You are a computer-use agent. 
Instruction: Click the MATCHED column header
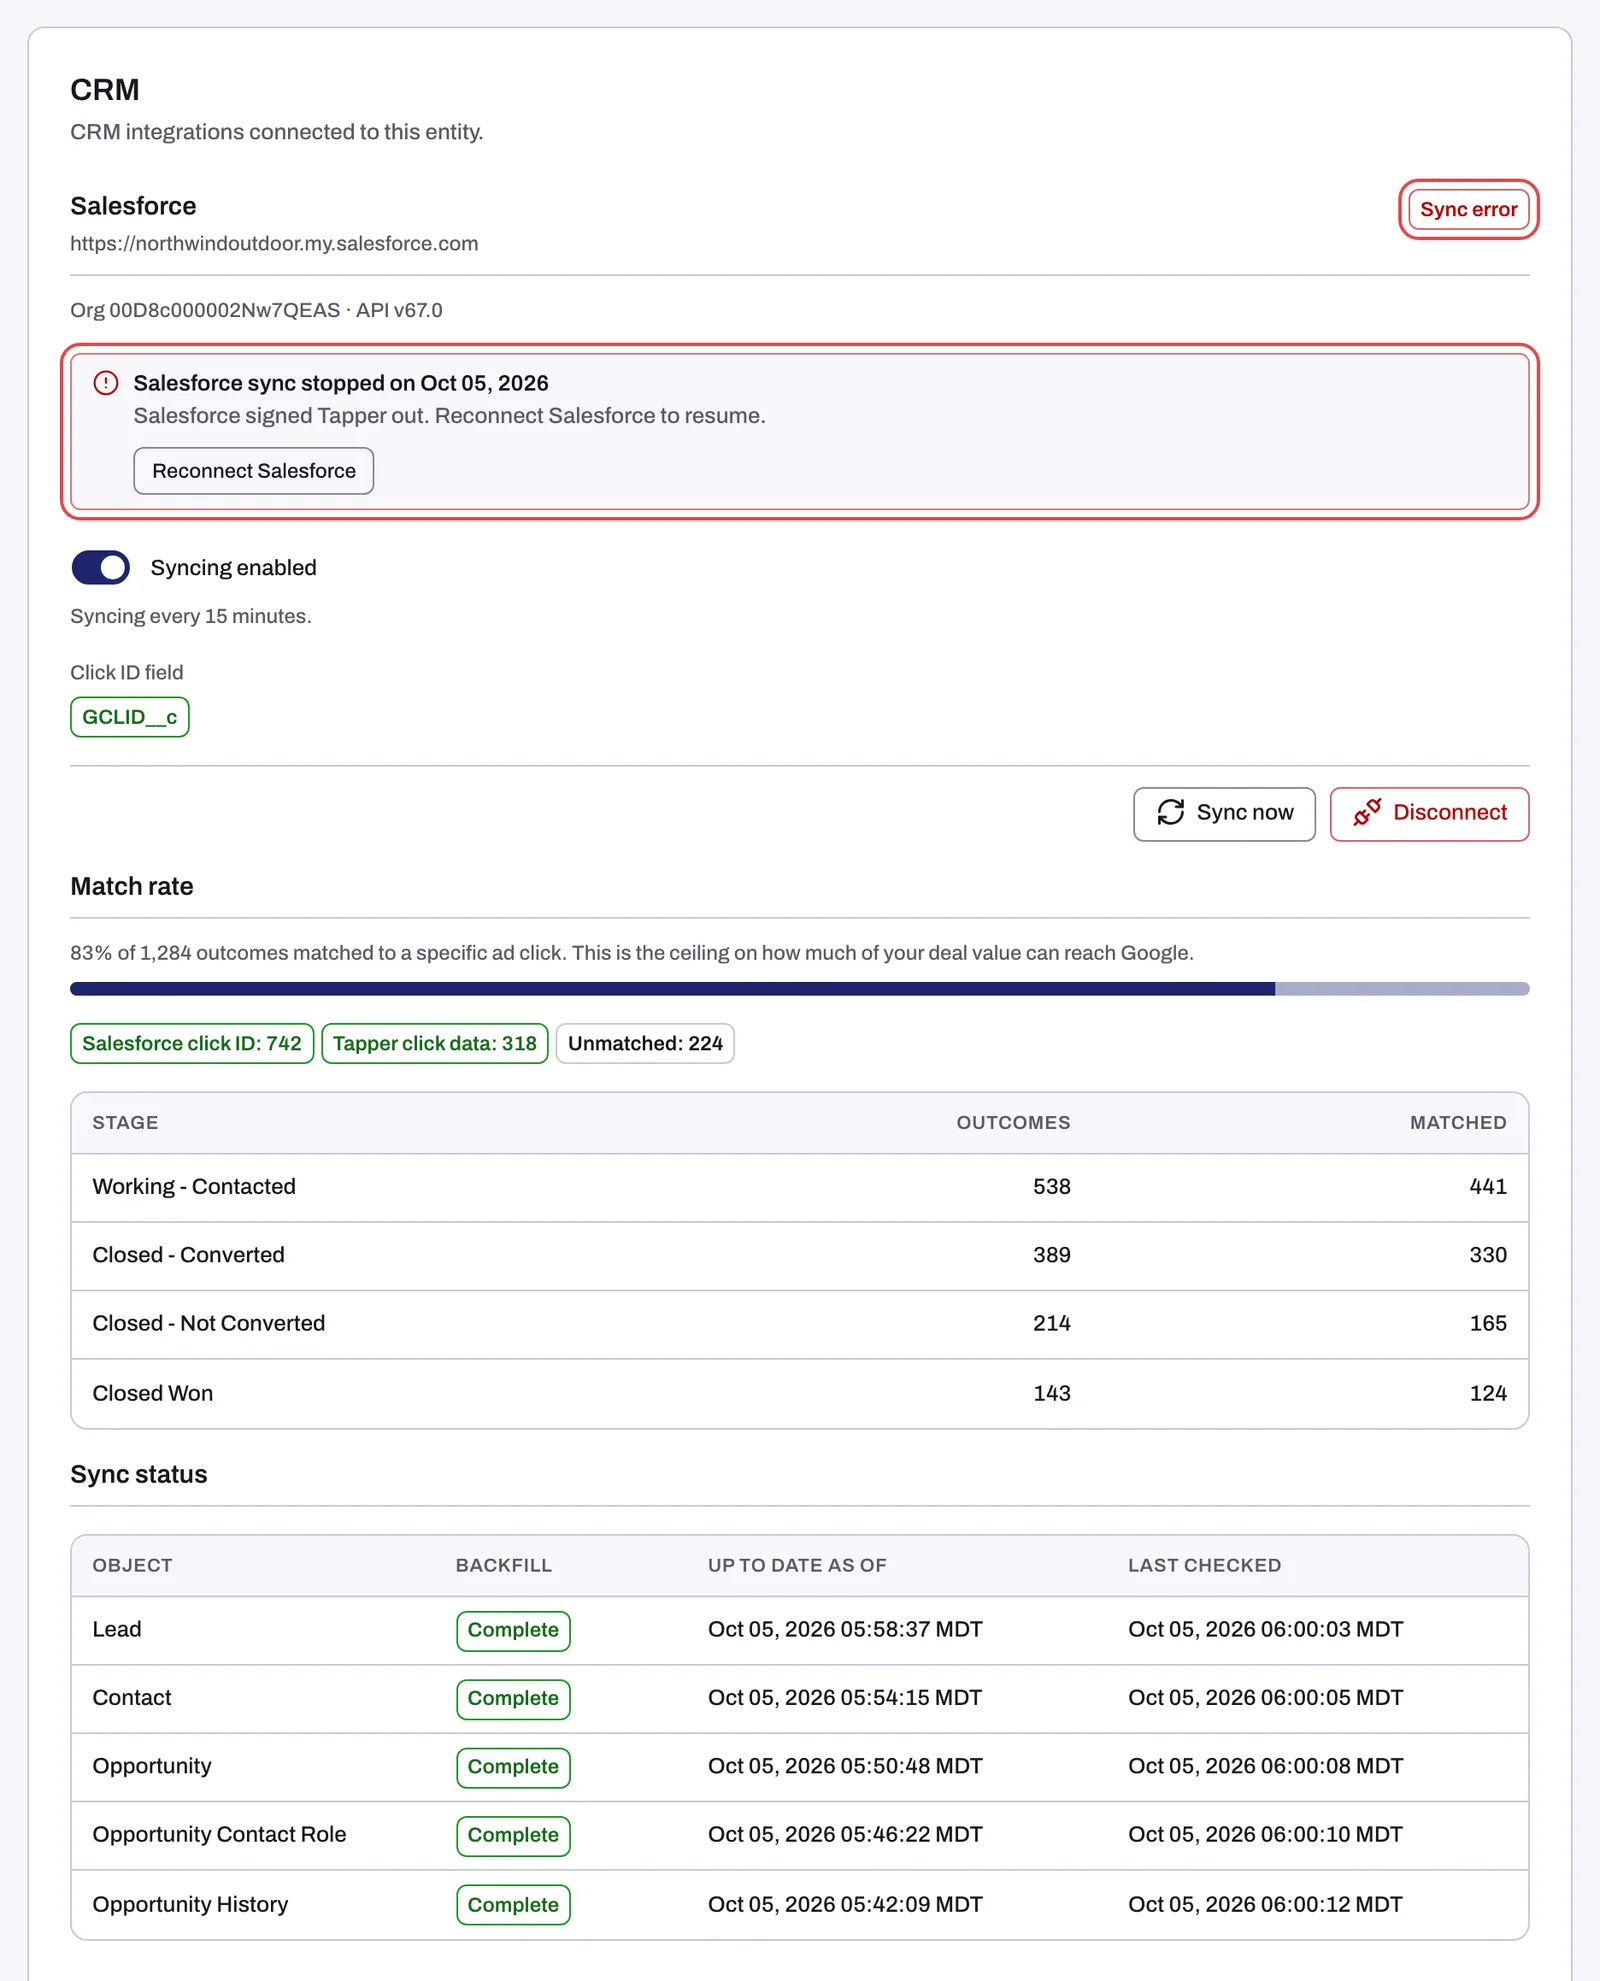point(1458,1123)
